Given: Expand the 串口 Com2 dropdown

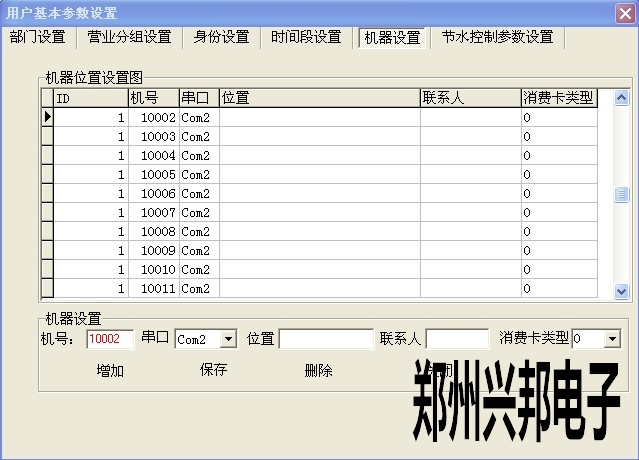Looking at the screenshot, I should tap(229, 339).
